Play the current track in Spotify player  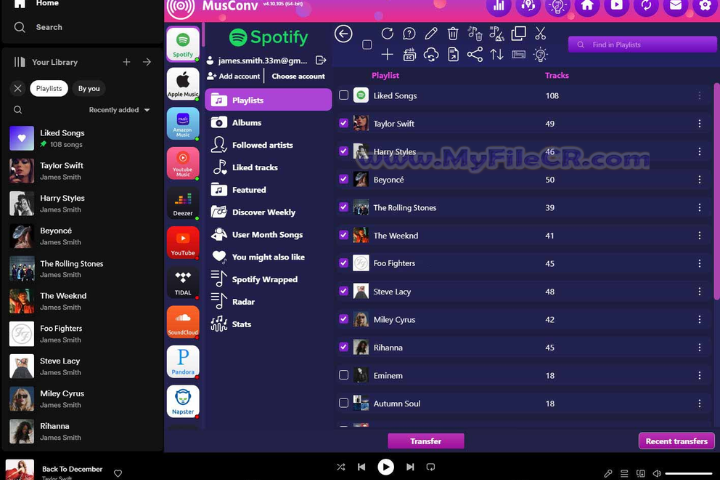[x=385, y=467]
